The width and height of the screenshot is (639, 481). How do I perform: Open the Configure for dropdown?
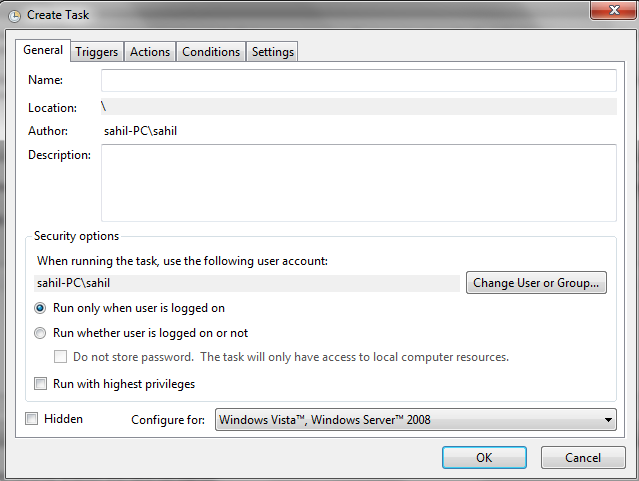tap(416, 420)
